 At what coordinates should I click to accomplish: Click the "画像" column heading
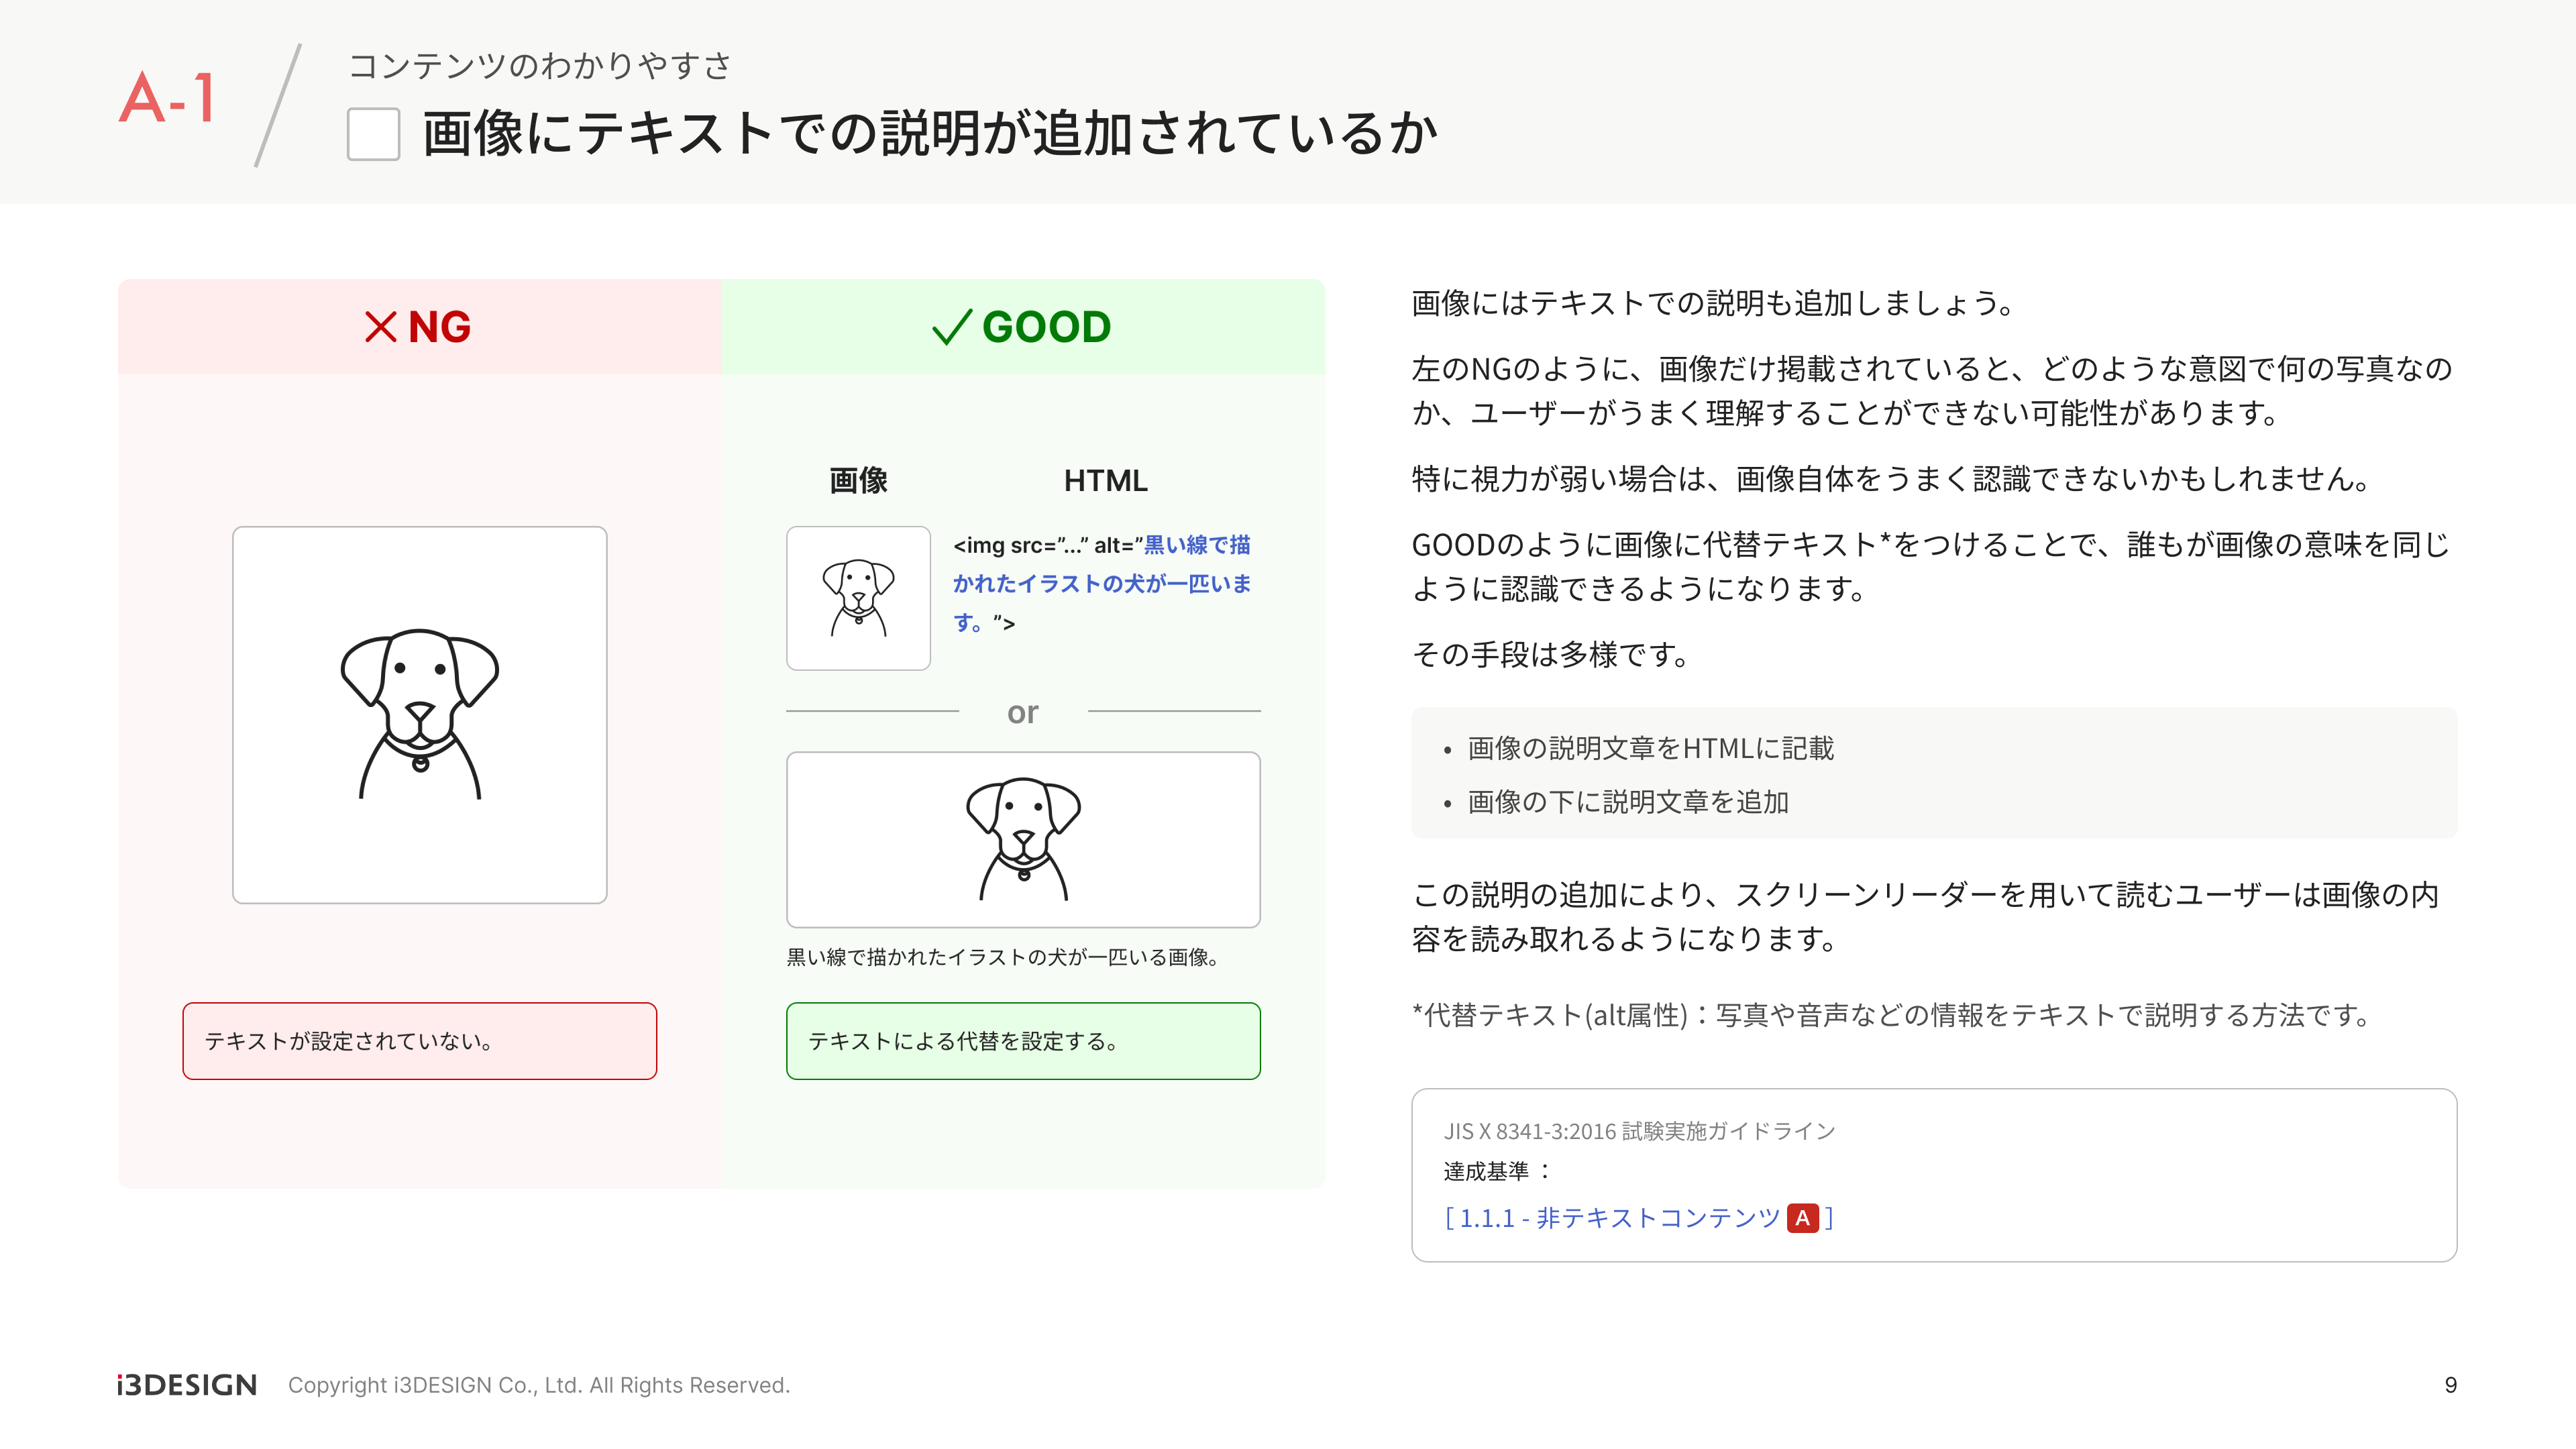coord(858,481)
